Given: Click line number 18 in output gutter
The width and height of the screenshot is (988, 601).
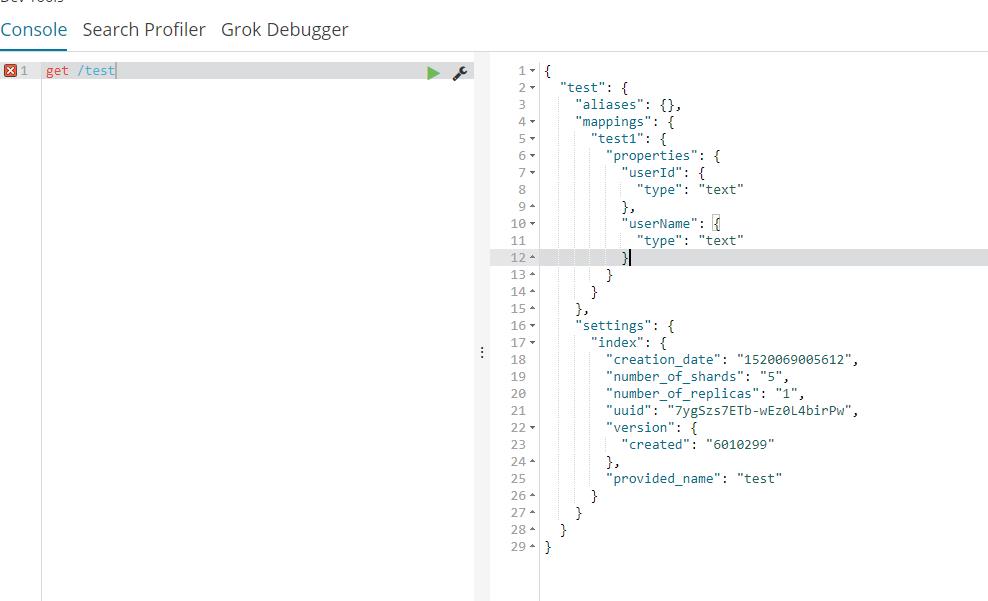Looking at the screenshot, I should pyautogui.click(x=518, y=360).
